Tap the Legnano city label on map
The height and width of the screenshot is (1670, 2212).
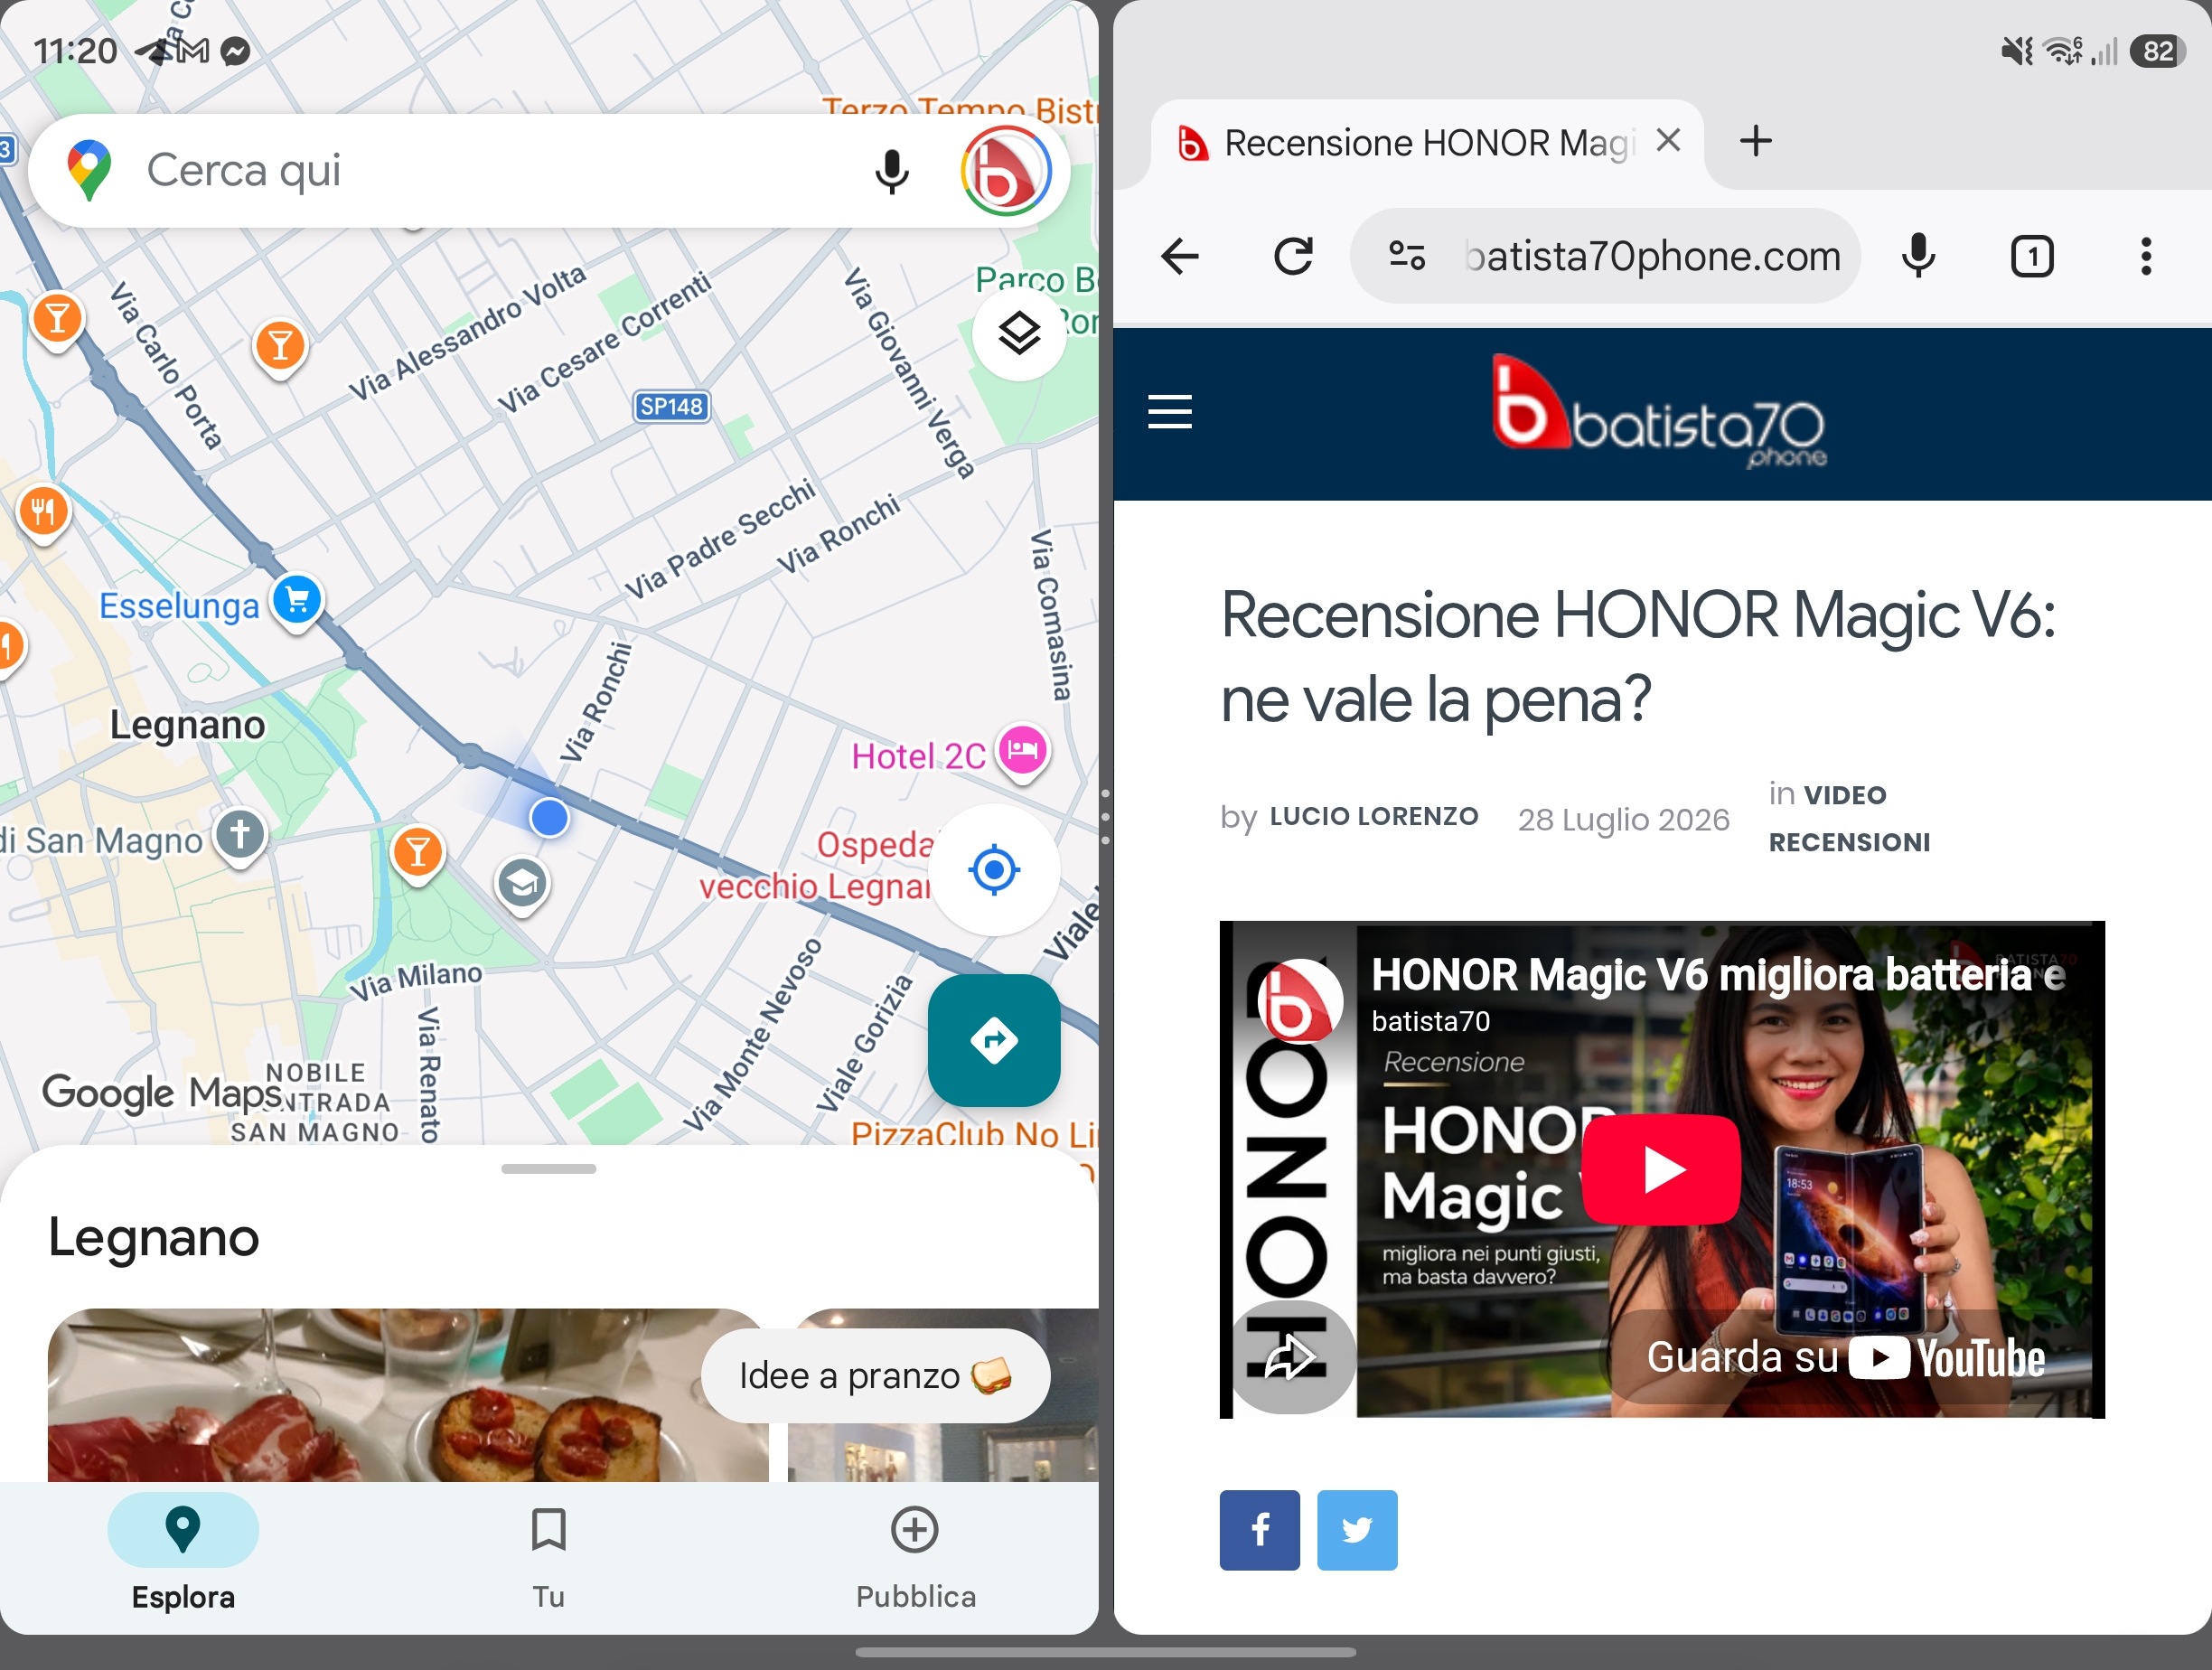[187, 725]
